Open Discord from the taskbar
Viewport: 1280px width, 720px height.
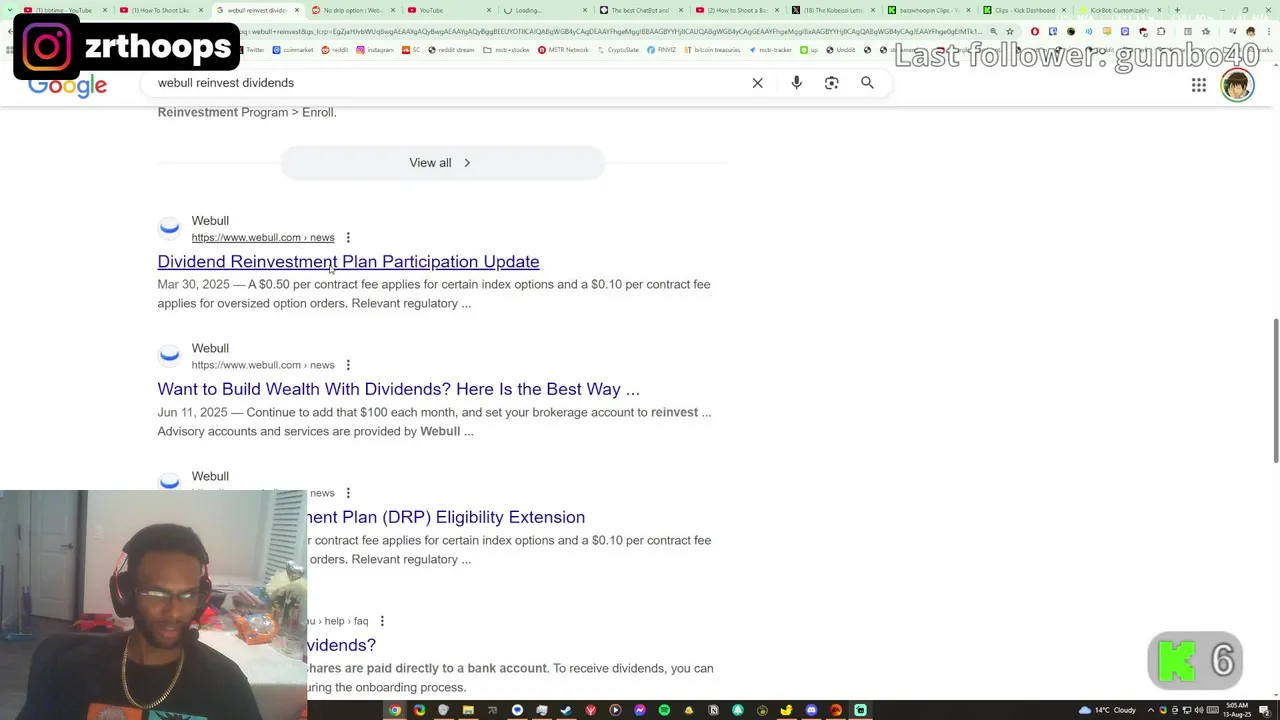[811, 710]
